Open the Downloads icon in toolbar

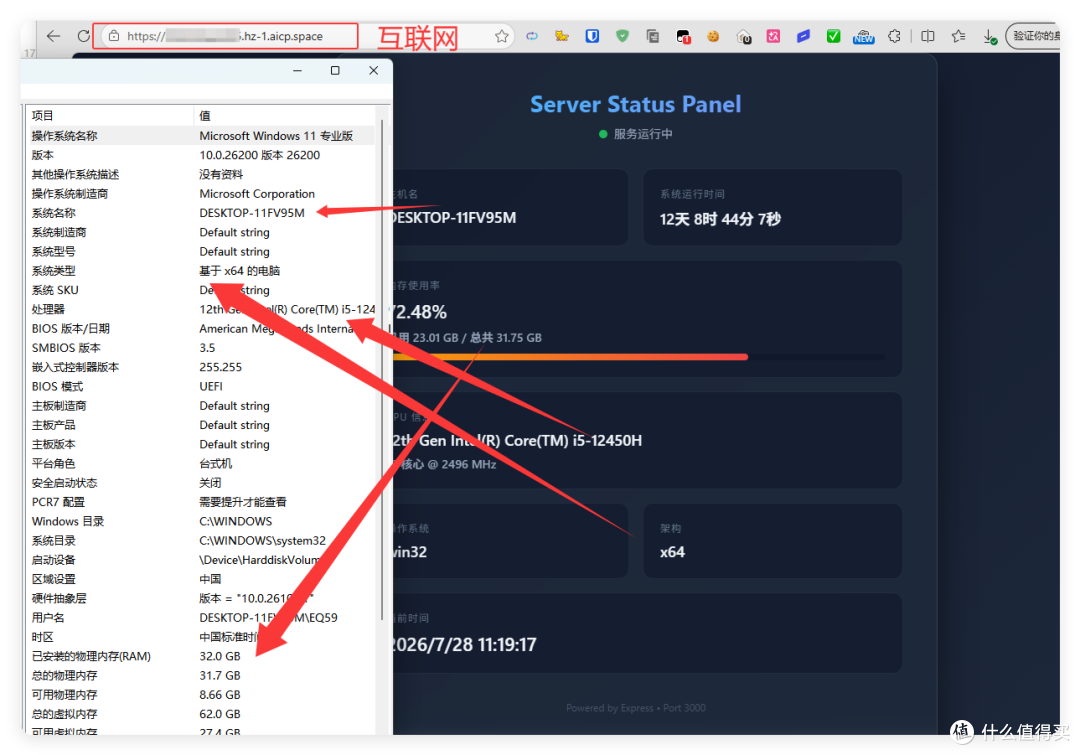[x=989, y=37]
